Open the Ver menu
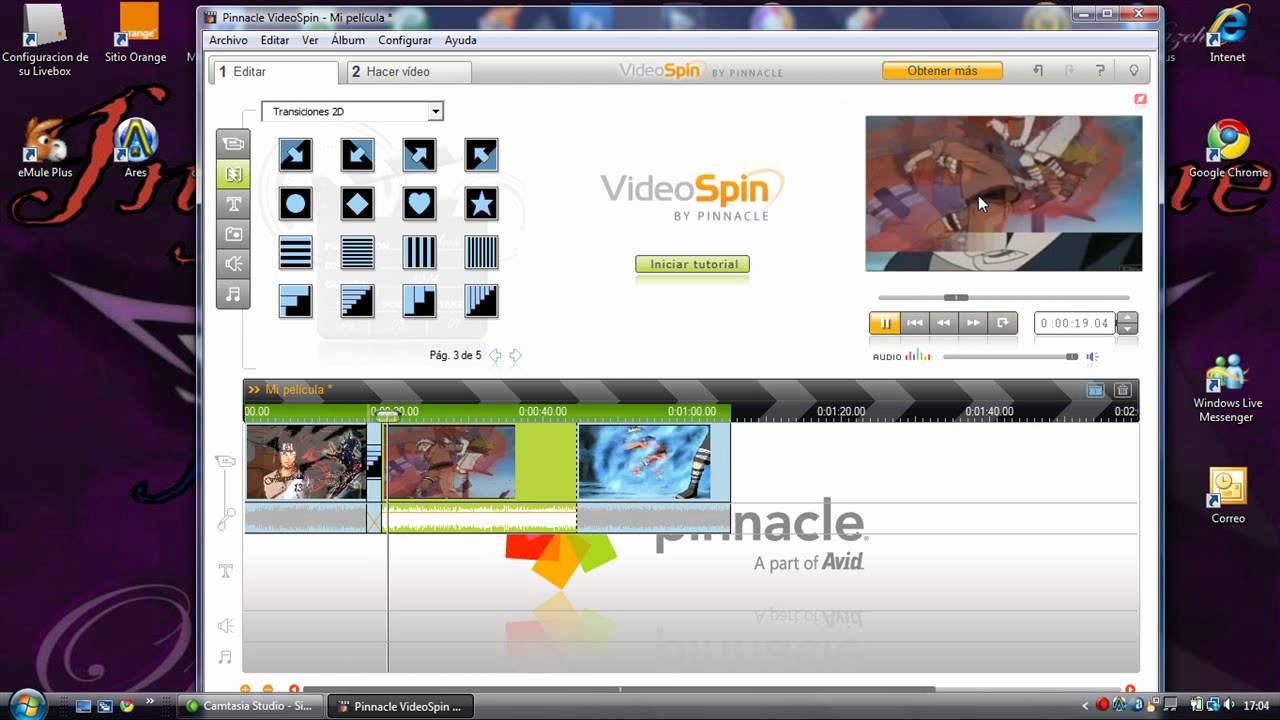The height and width of the screenshot is (720, 1280). (310, 40)
